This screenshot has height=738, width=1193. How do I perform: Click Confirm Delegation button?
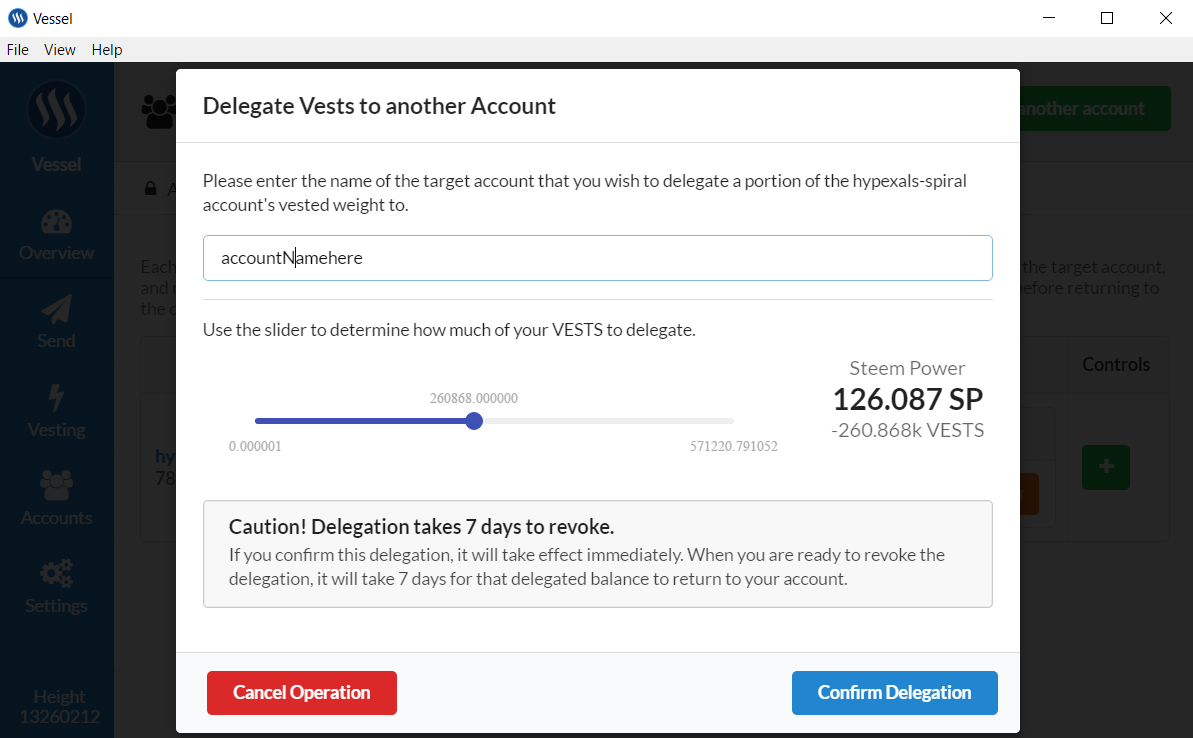point(894,692)
